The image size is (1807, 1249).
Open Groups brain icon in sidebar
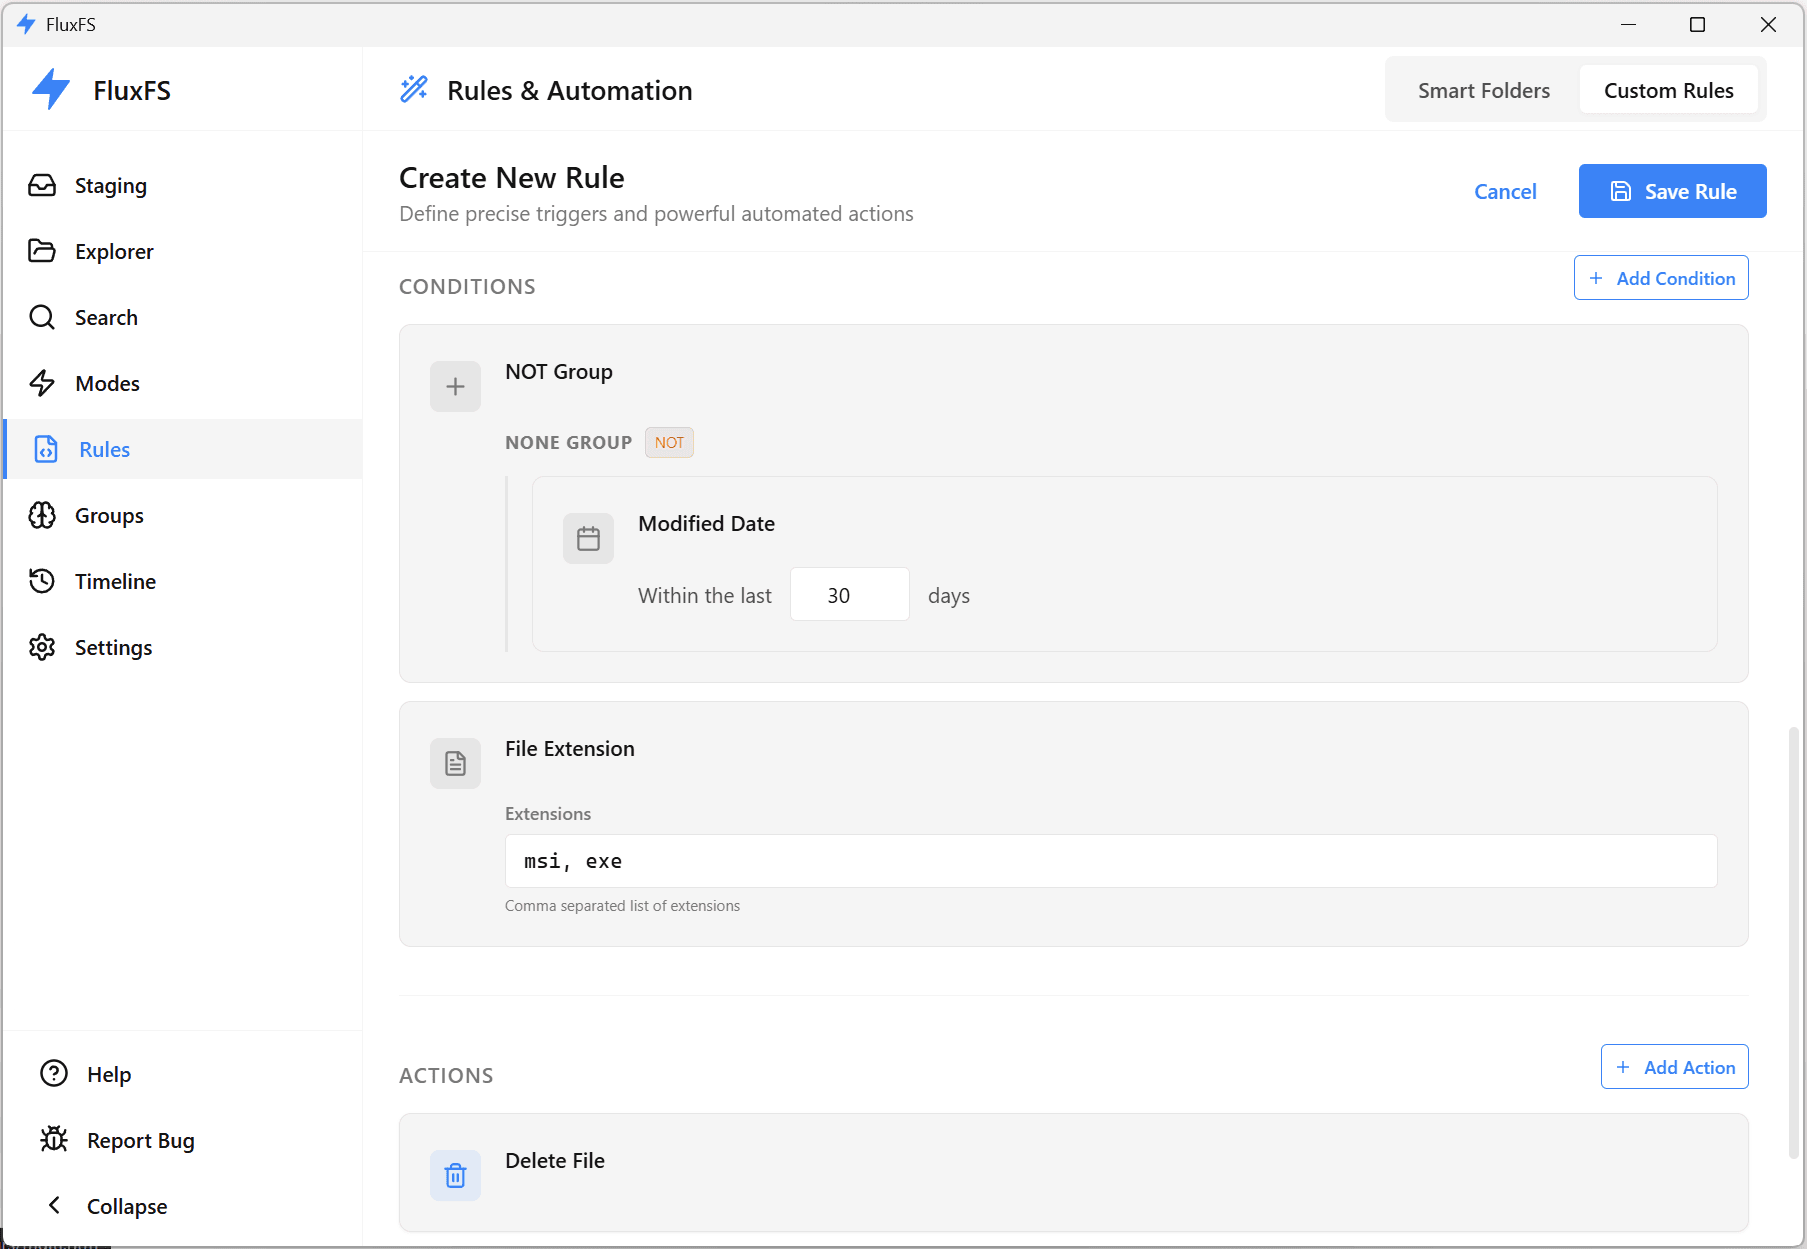[42, 516]
